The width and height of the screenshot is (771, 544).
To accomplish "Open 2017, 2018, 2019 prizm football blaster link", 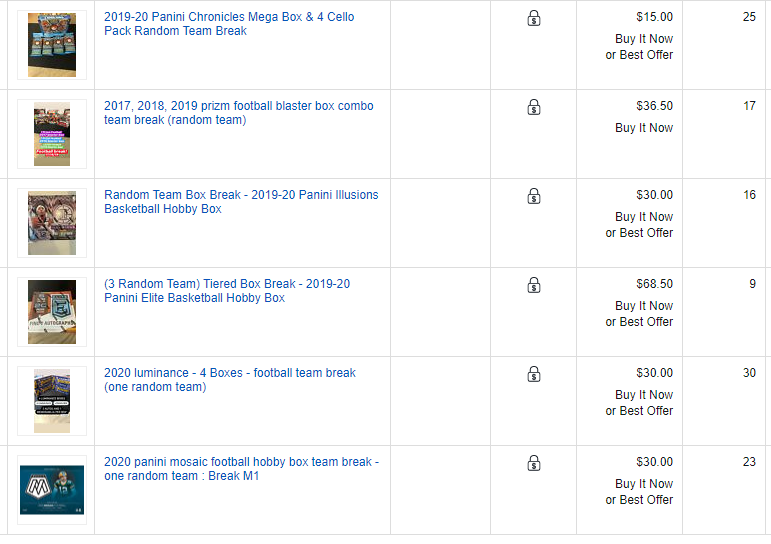I will tap(238, 113).
